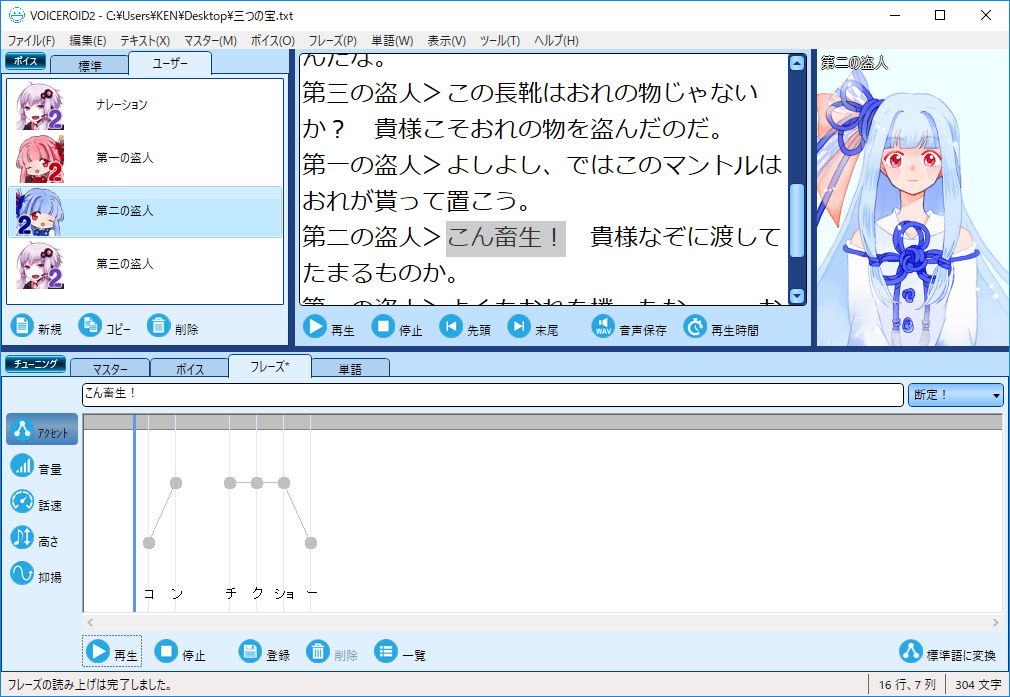Open the テキスト(X) menu

145,41
